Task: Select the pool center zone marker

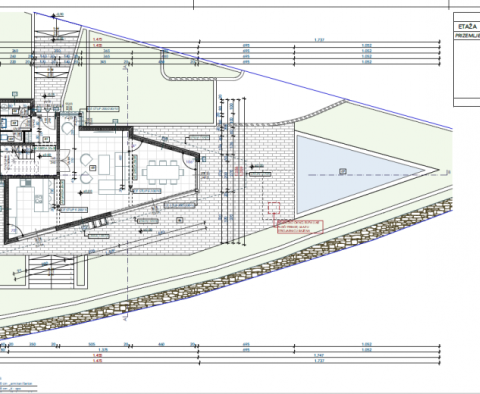Action: (x=343, y=171)
